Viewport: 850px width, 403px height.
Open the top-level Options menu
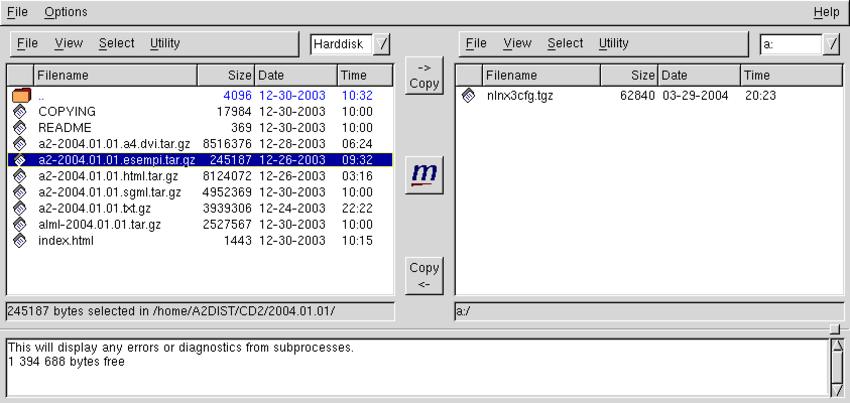(x=65, y=12)
